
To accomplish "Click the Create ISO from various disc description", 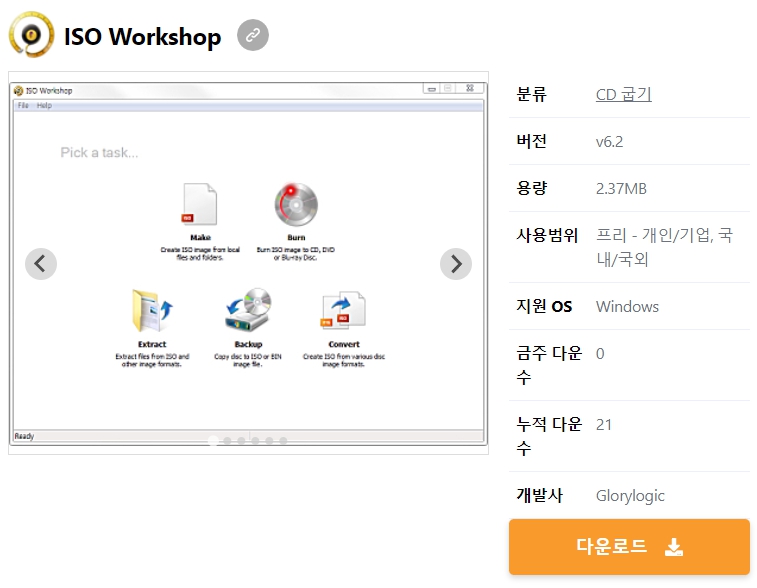I will pyautogui.click(x=344, y=360).
